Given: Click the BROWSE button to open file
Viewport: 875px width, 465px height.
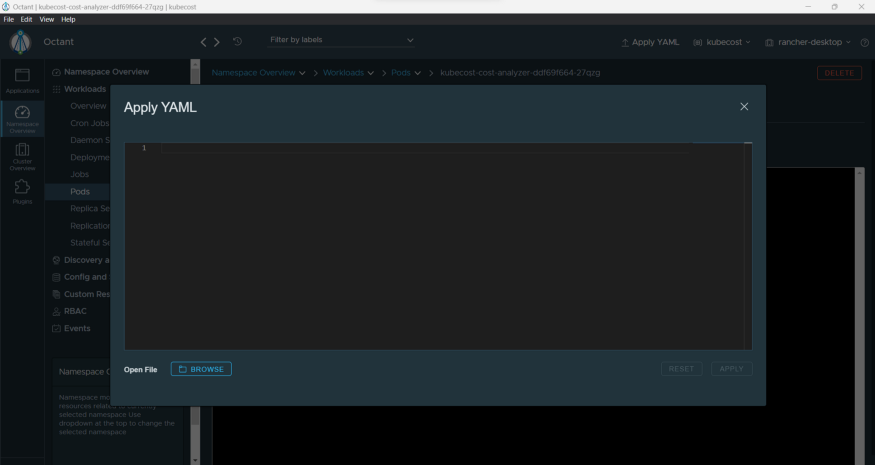Looking at the screenshot, I should 201,369.
